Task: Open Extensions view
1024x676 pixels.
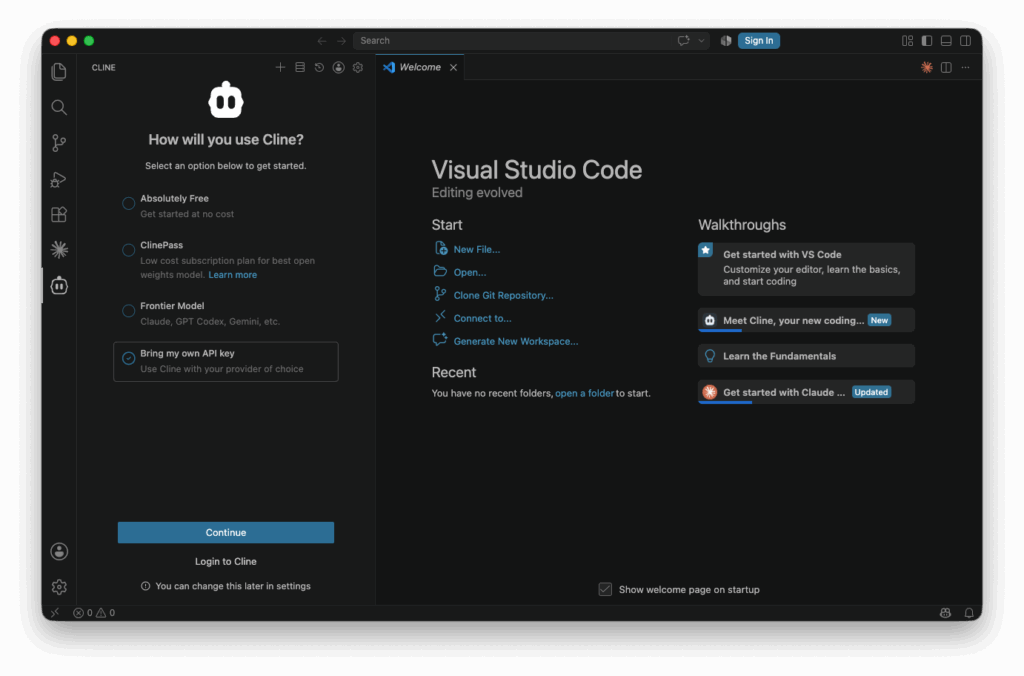Action: click(x=59, y=214)
